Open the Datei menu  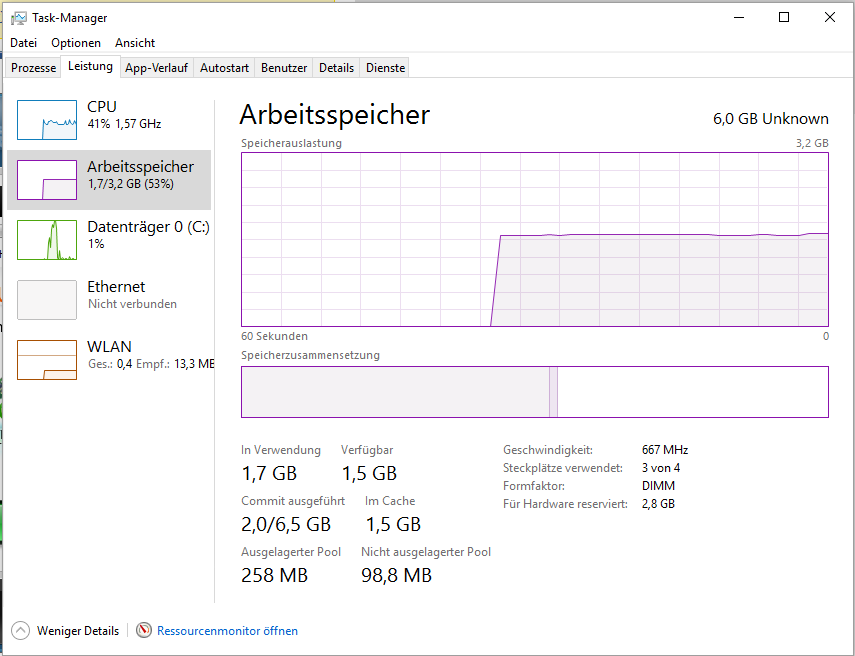coord(23,43)
